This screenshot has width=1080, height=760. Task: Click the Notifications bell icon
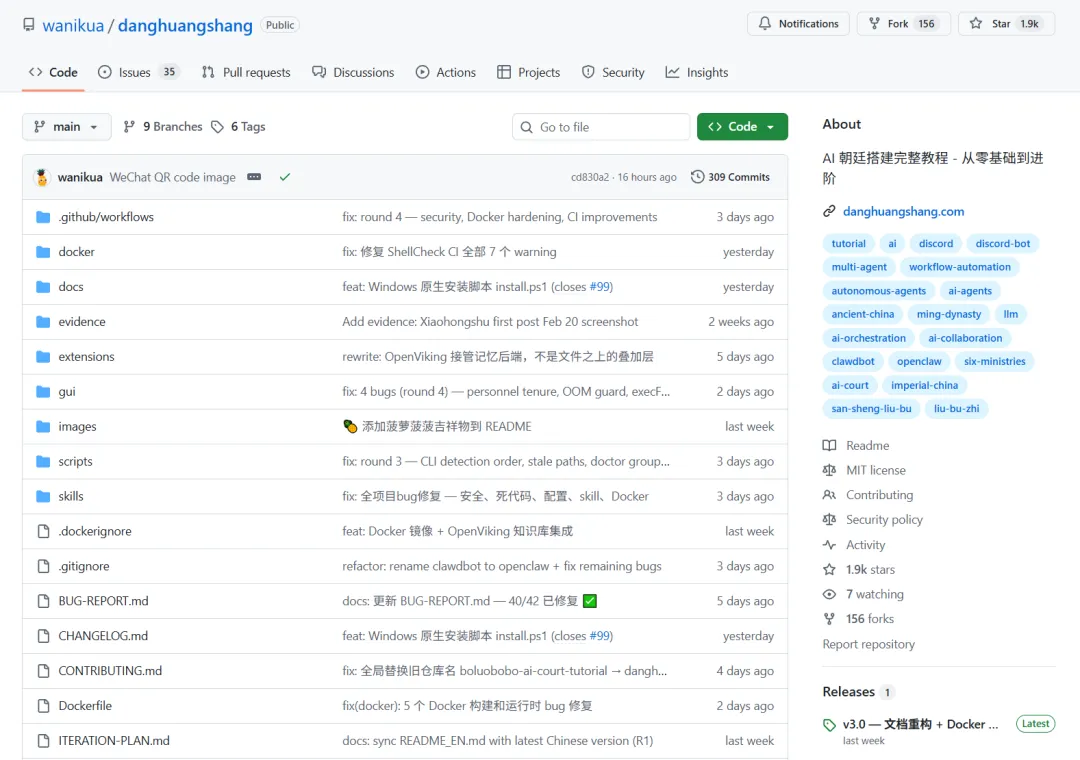point(765,23)
